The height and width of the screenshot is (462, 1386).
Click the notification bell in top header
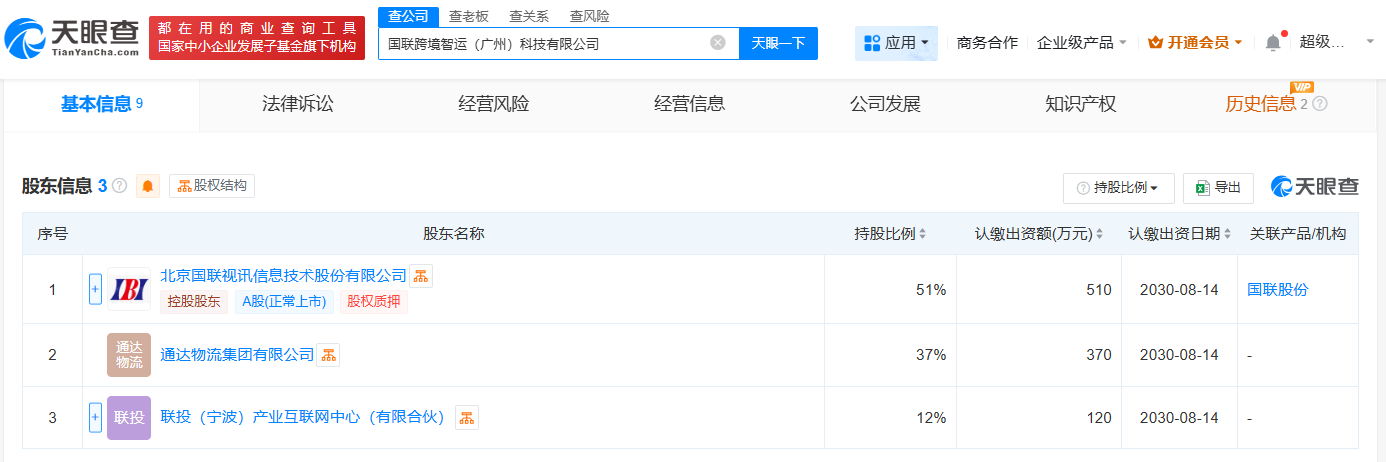pyautogui.click(x=1273, y=42)
